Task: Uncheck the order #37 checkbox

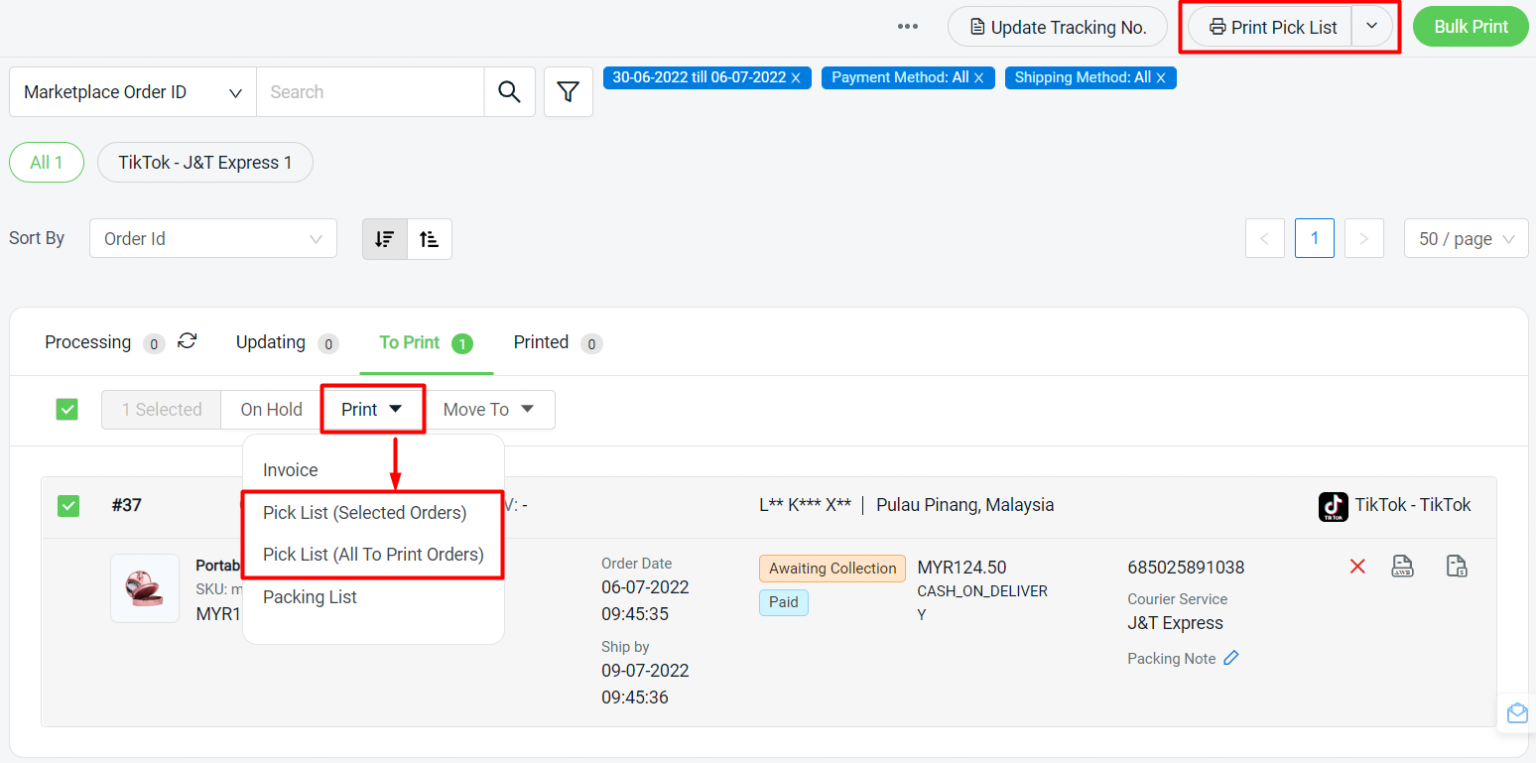Action: 68,506
